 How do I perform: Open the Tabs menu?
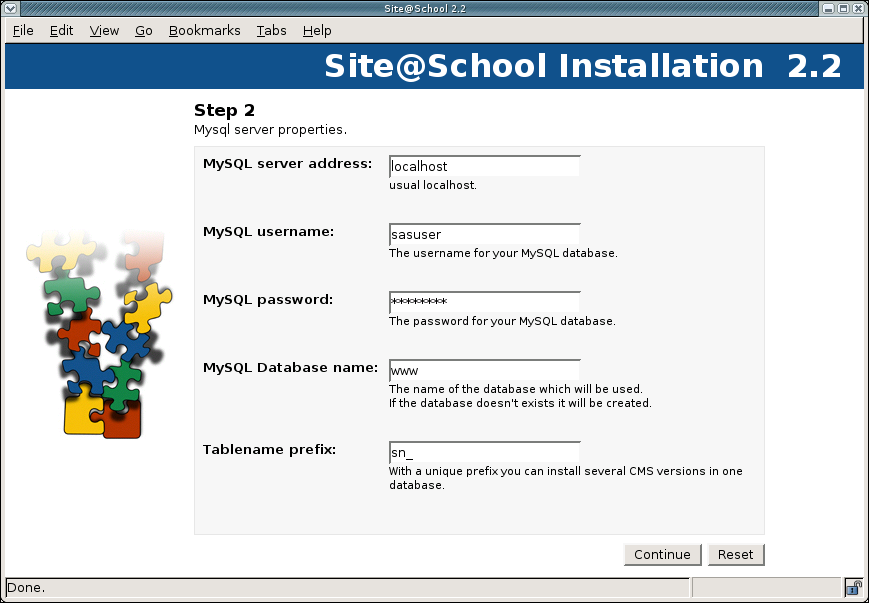(x=271, y=30)
